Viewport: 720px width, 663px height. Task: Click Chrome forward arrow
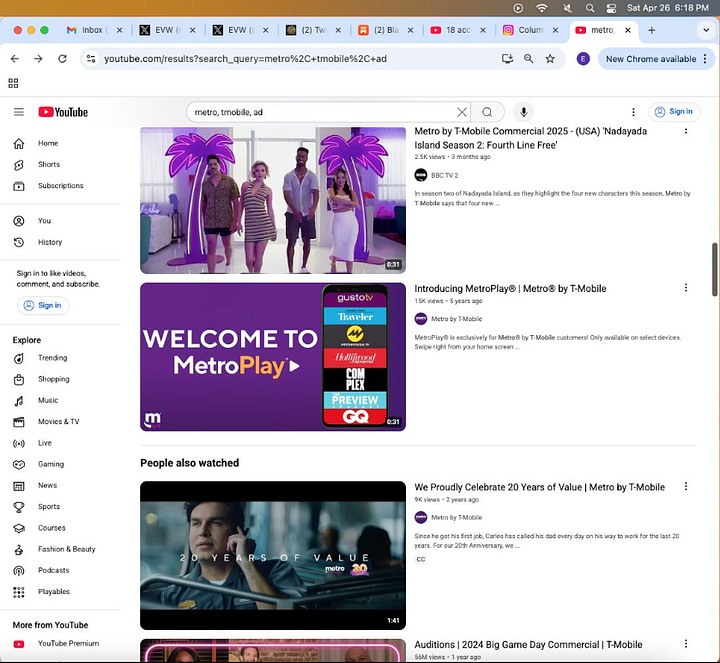[39, 59]
